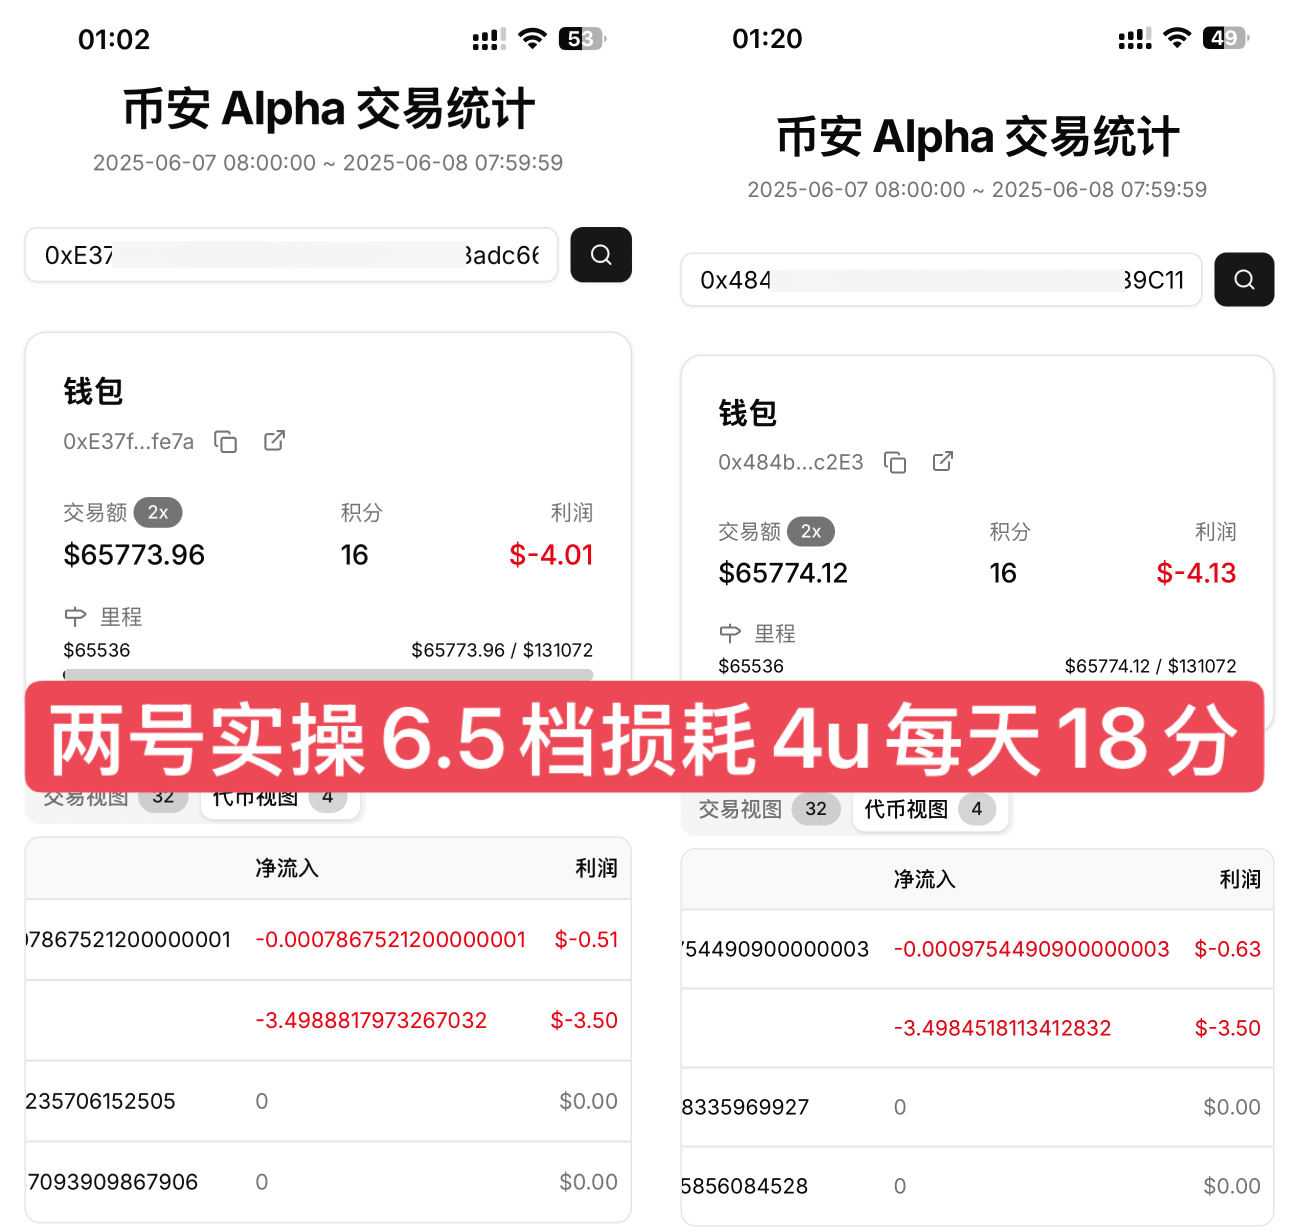Tap cellular signal icon on right phone
This screenshot has width=1299, height=1232.
(x=1135, y=39)
